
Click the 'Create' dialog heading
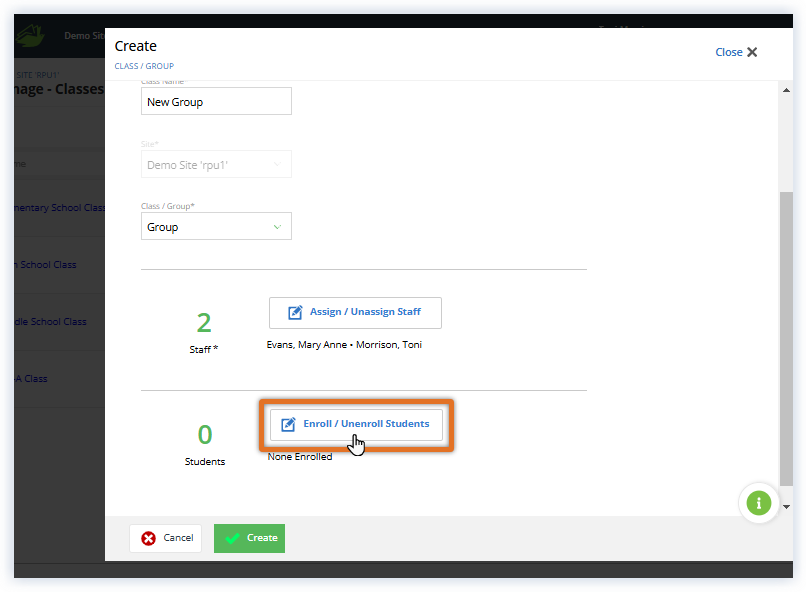click(135, 46)
